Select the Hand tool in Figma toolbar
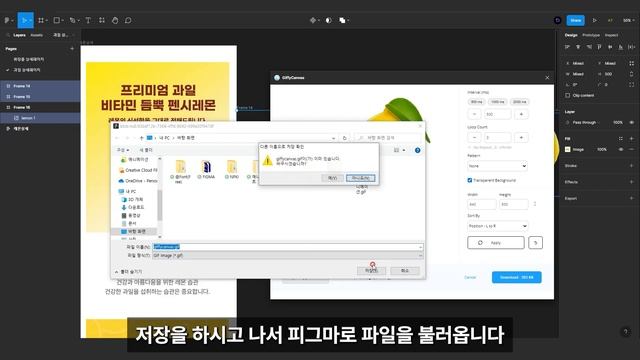640x360 pixels. click(115, 20)
